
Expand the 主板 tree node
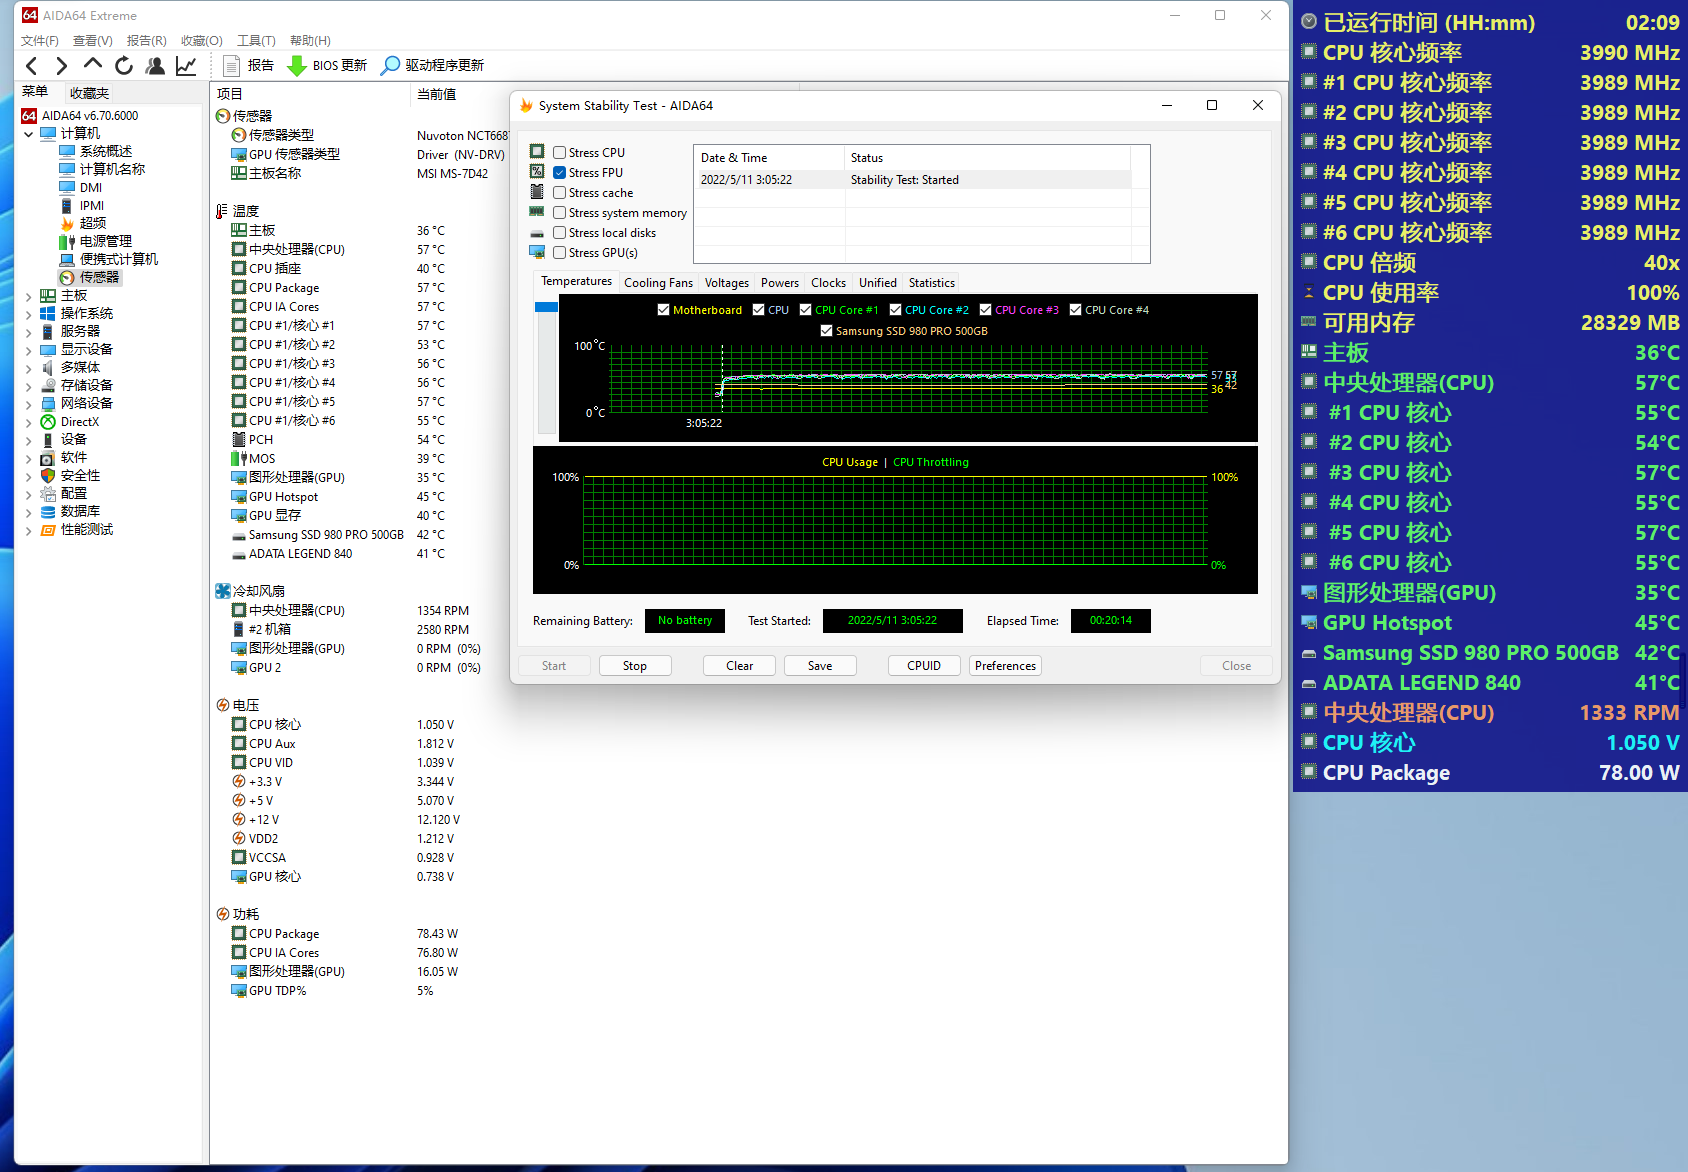[x=28, y=296]
